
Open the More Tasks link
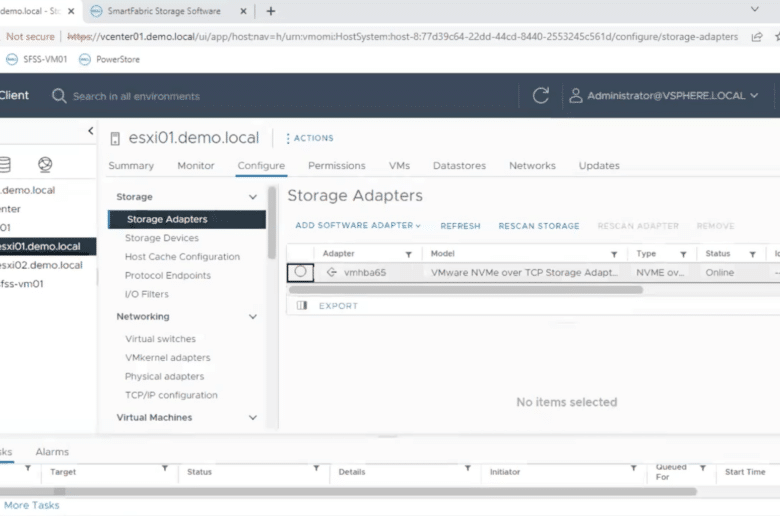point(31,505)
